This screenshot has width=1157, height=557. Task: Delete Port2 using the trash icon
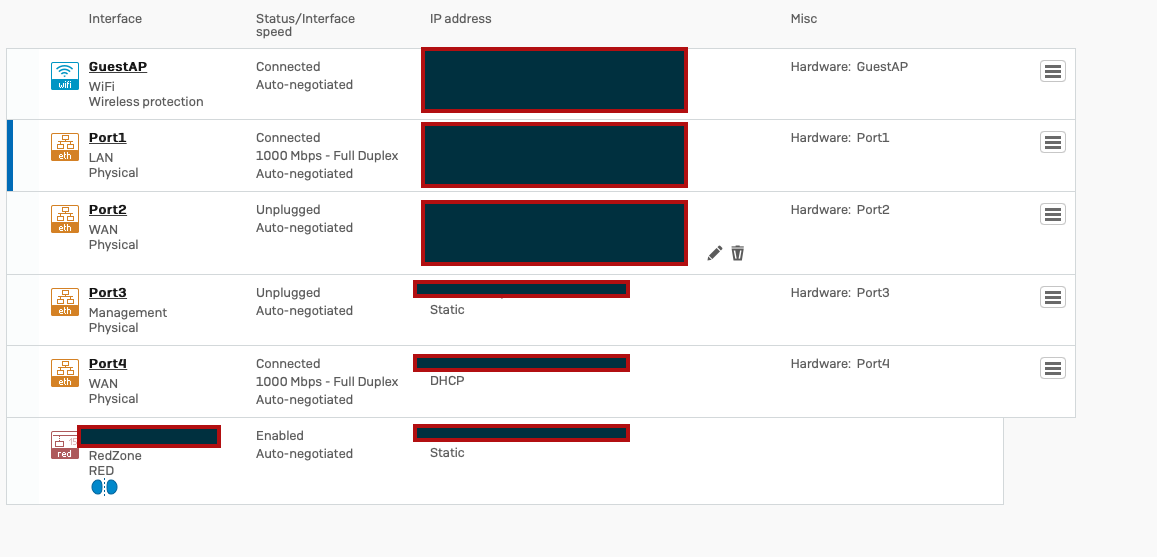tap(737, 253)
